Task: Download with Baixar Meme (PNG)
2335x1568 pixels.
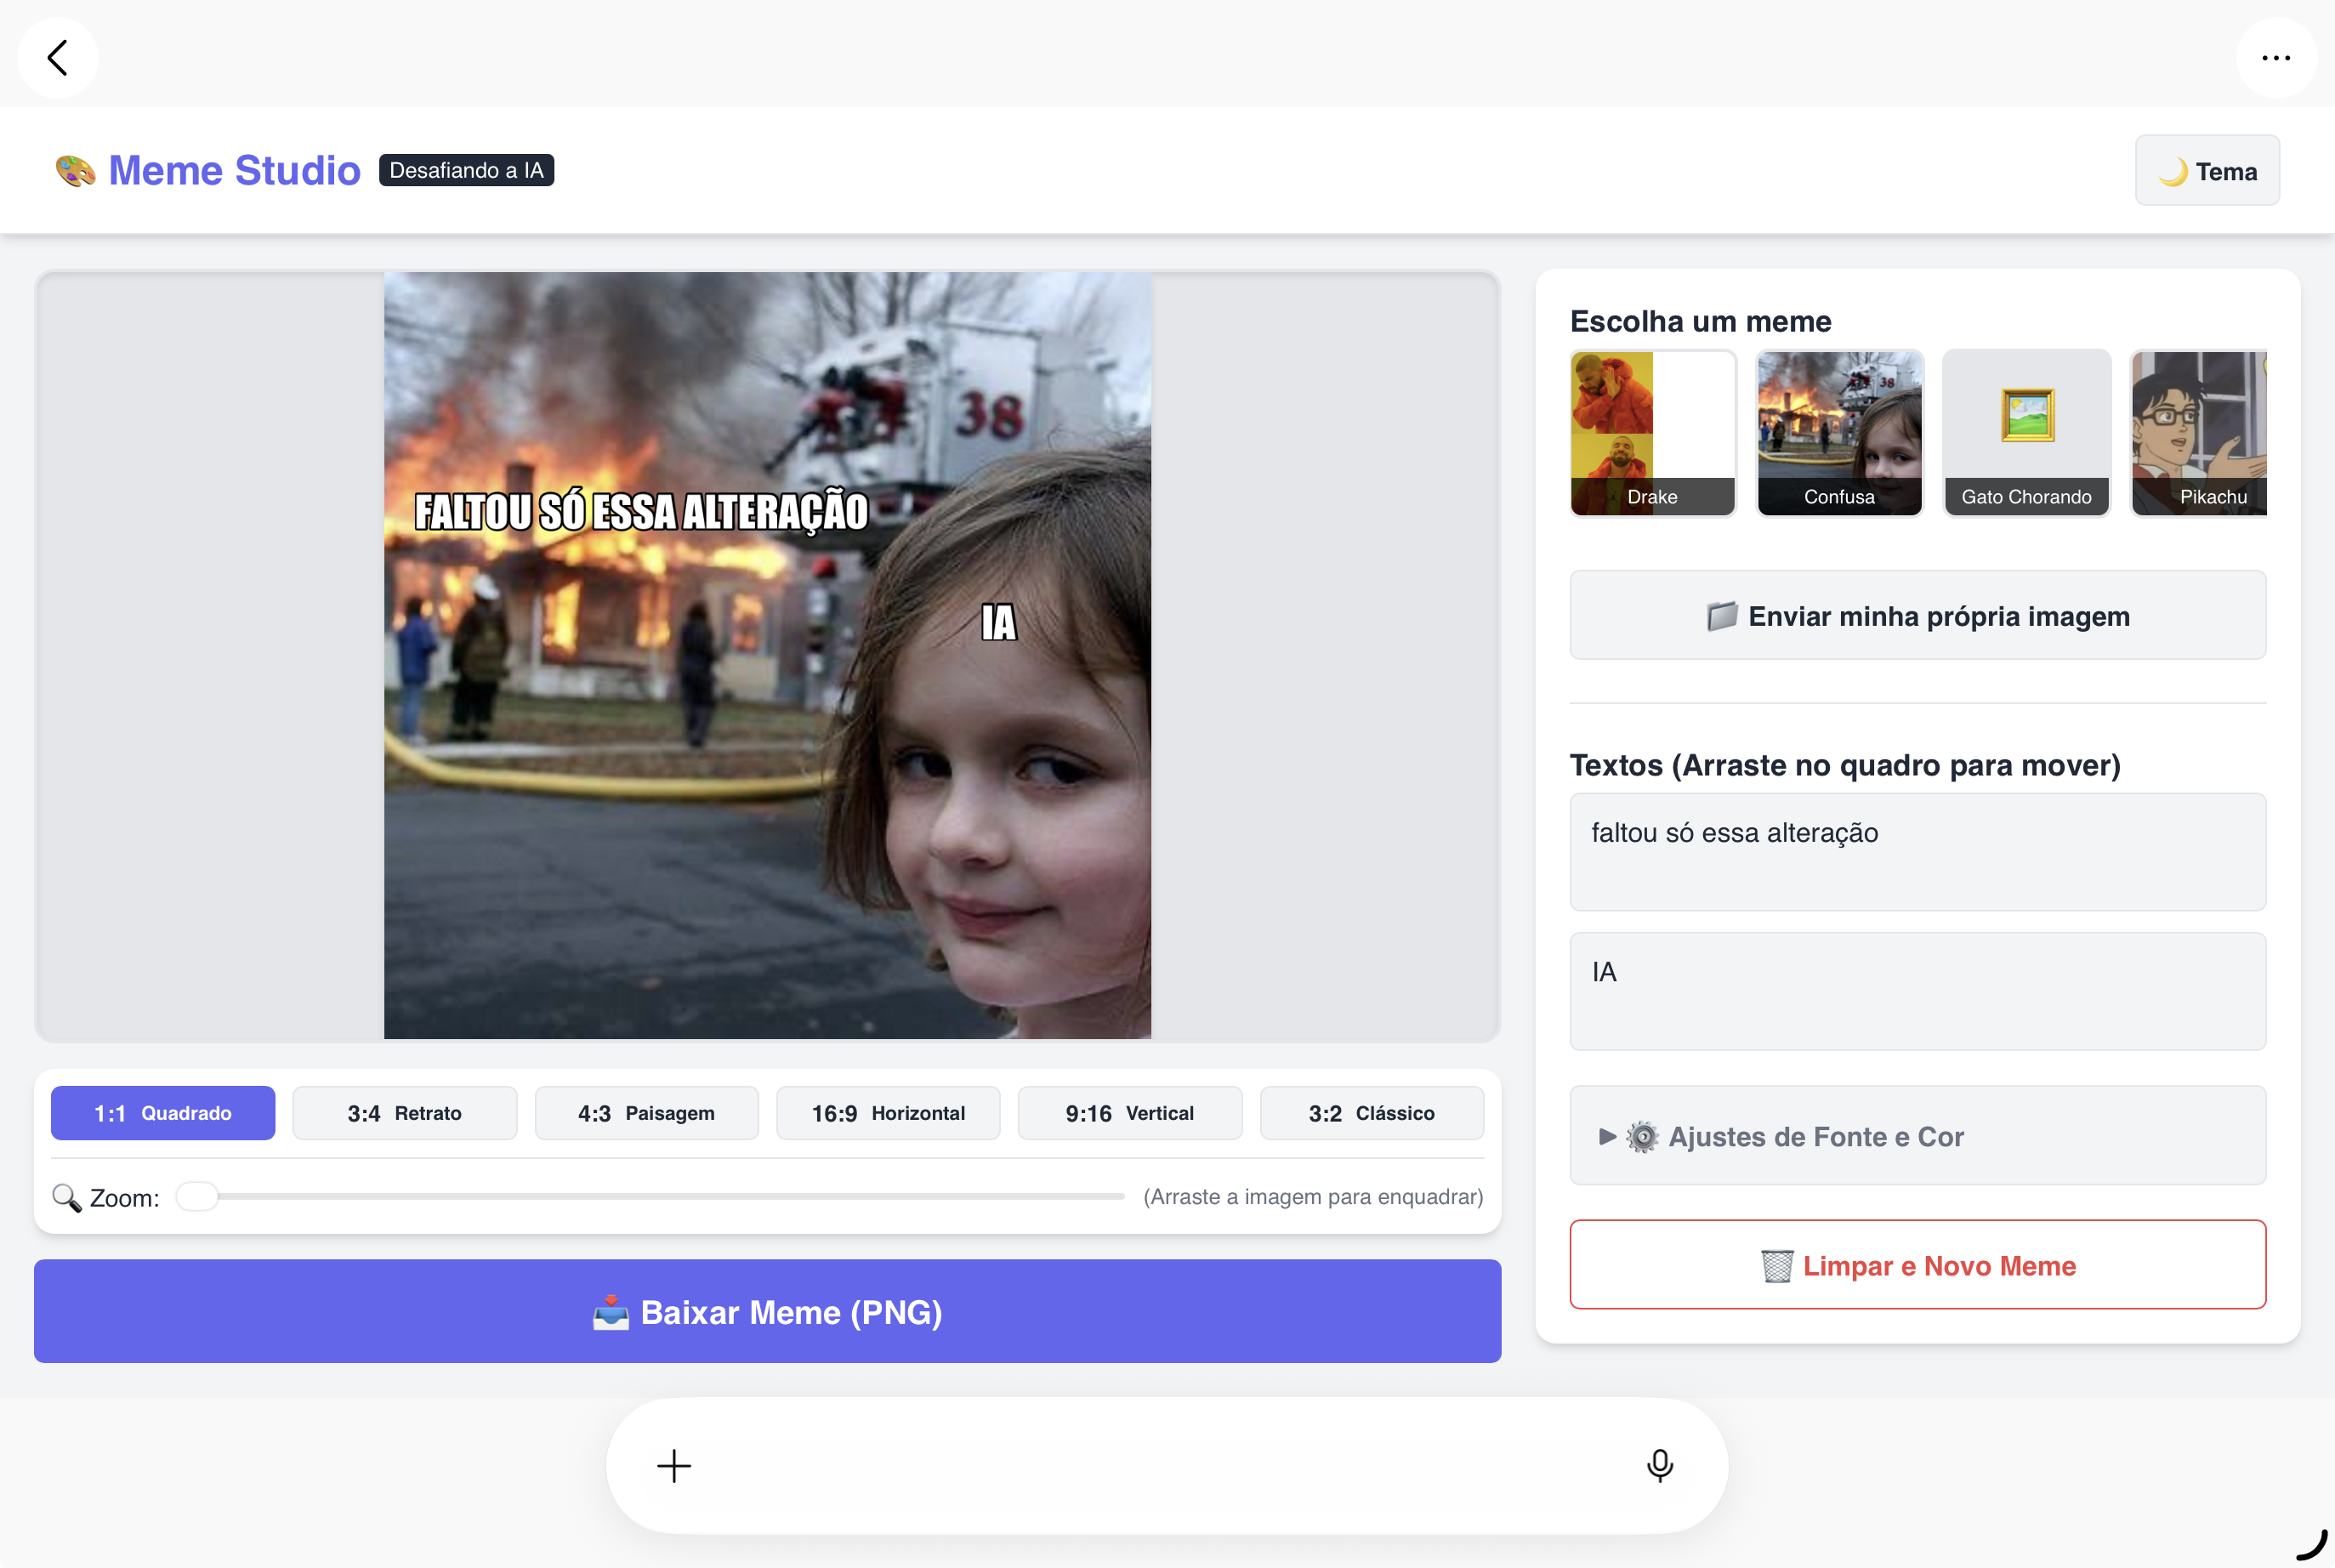Action: pos(767,1311)
